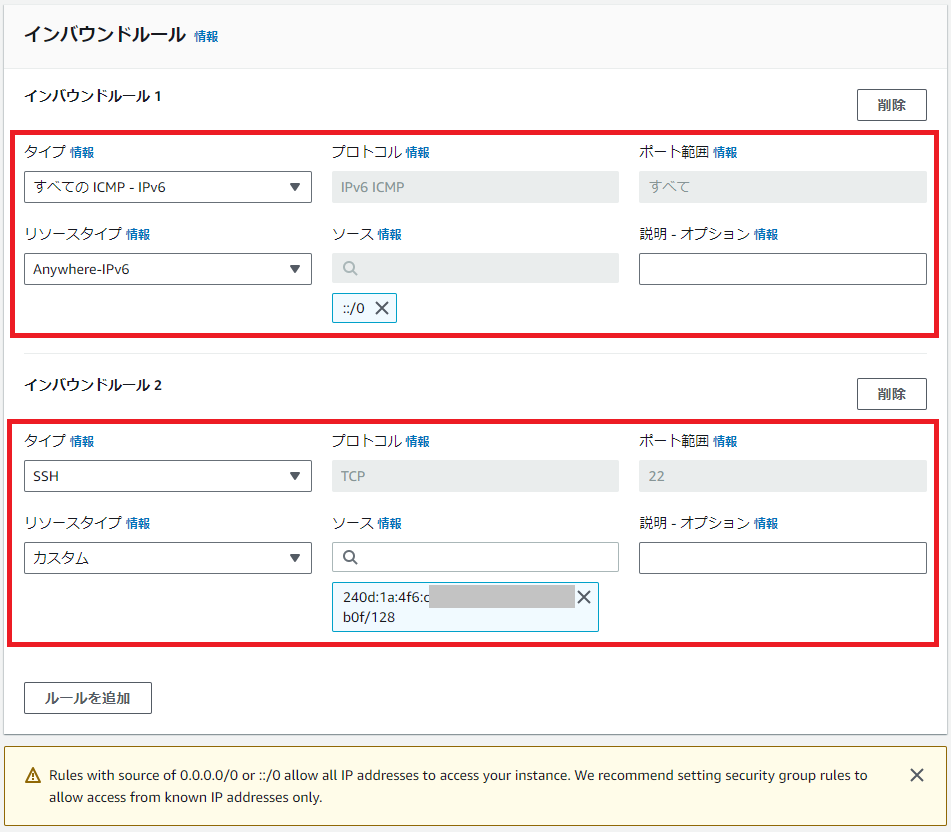951x832 pixels.
Task: Delete inbound rule 2 with 削除 button
Action: (891, 394)
